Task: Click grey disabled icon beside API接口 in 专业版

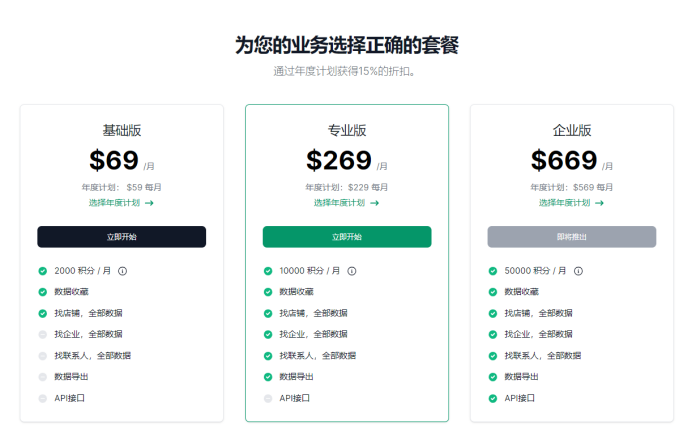Action: (x=268, y=399)
